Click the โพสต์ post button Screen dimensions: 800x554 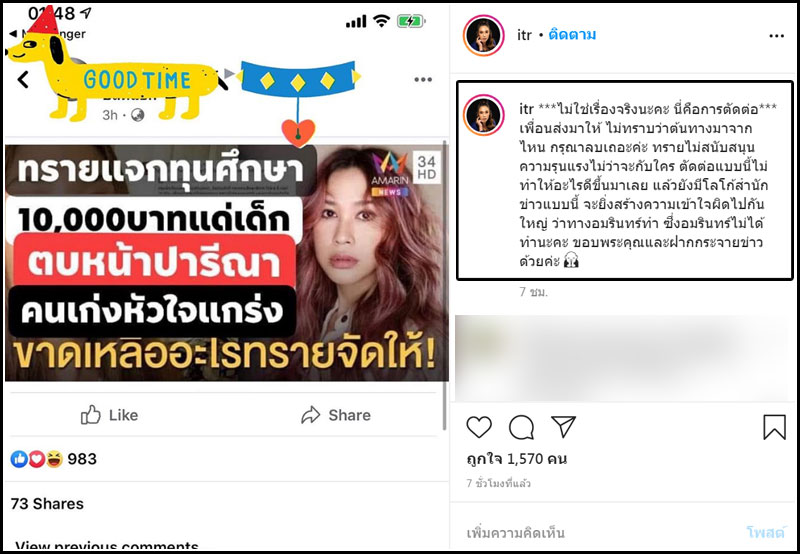765,533
